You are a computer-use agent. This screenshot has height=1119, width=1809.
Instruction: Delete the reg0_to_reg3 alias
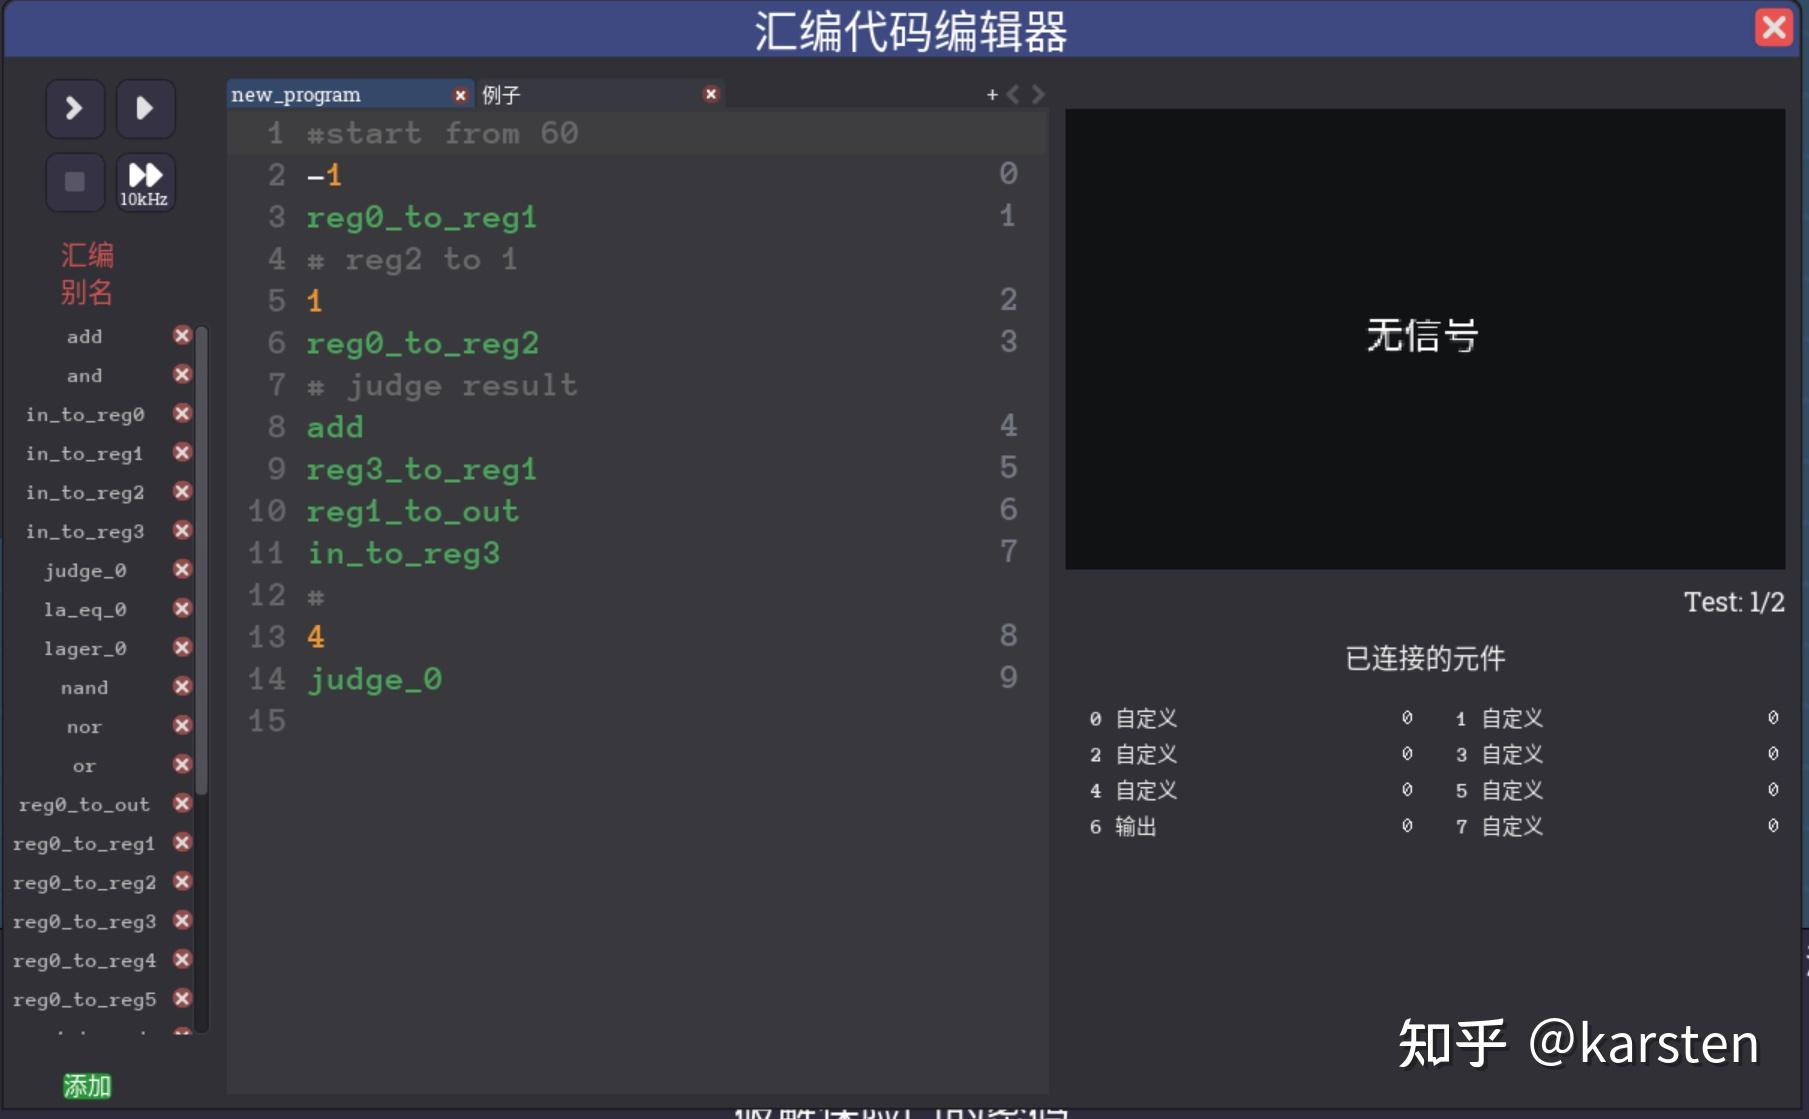click(182, 920)
